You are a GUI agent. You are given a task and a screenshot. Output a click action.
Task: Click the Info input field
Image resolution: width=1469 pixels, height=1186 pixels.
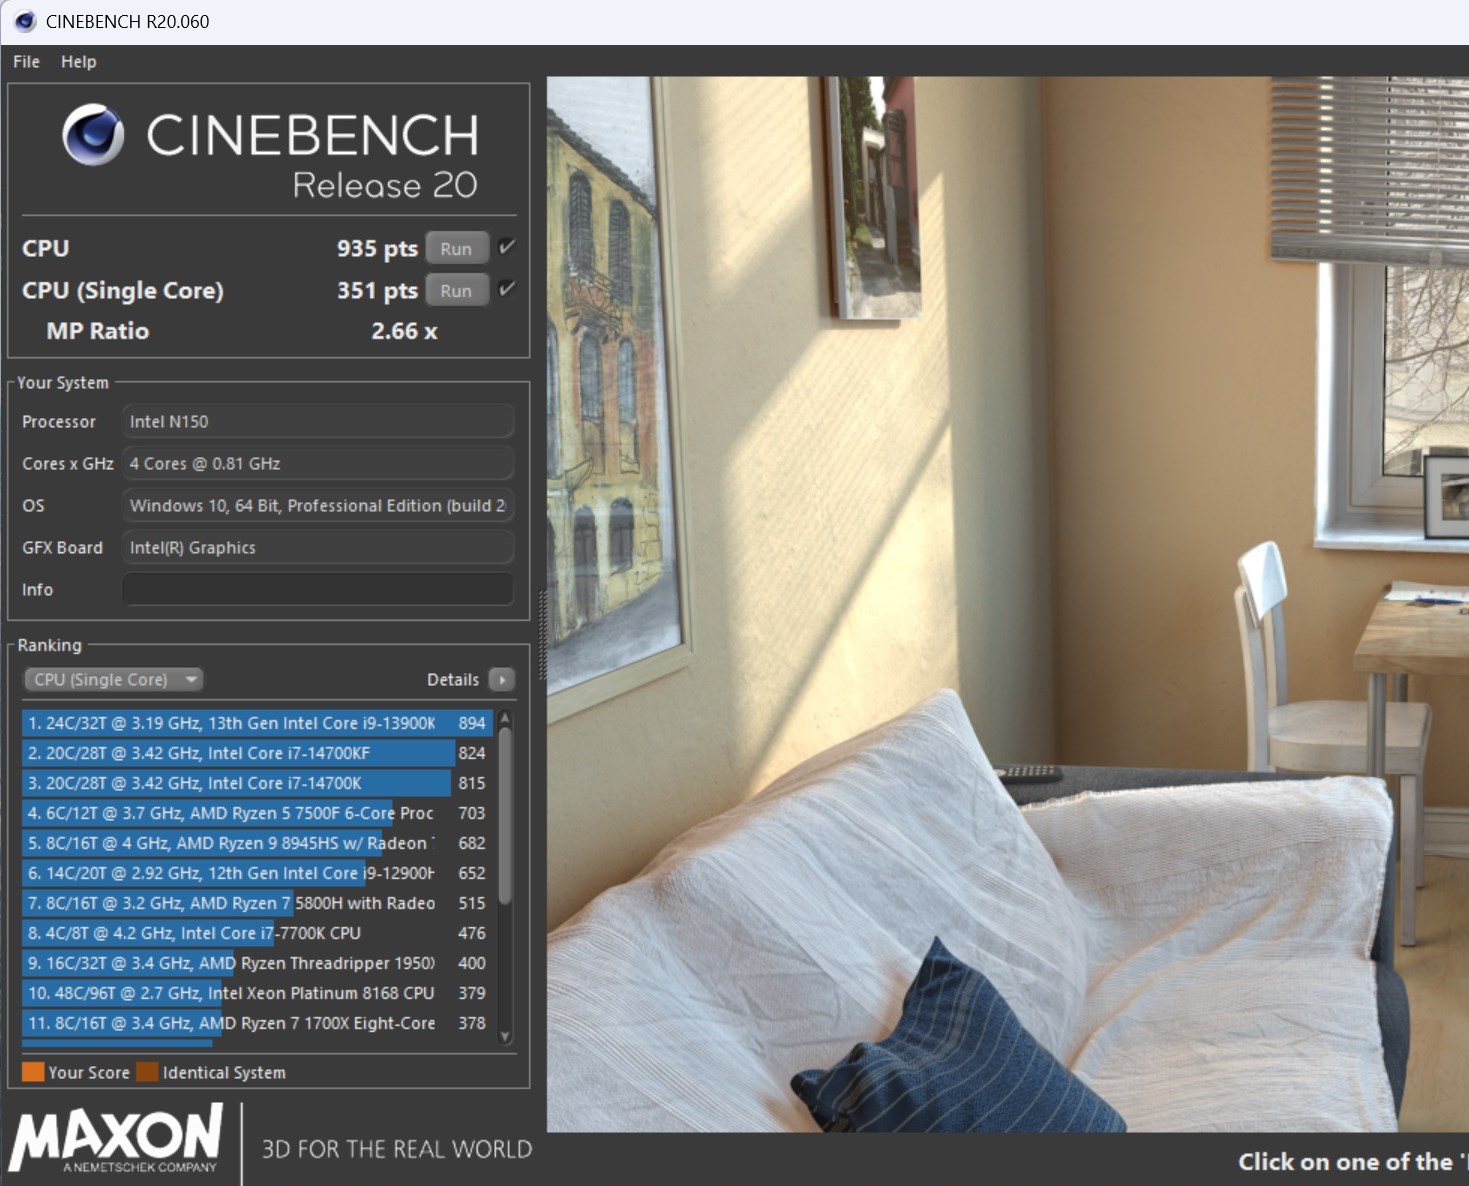point(318,589)
